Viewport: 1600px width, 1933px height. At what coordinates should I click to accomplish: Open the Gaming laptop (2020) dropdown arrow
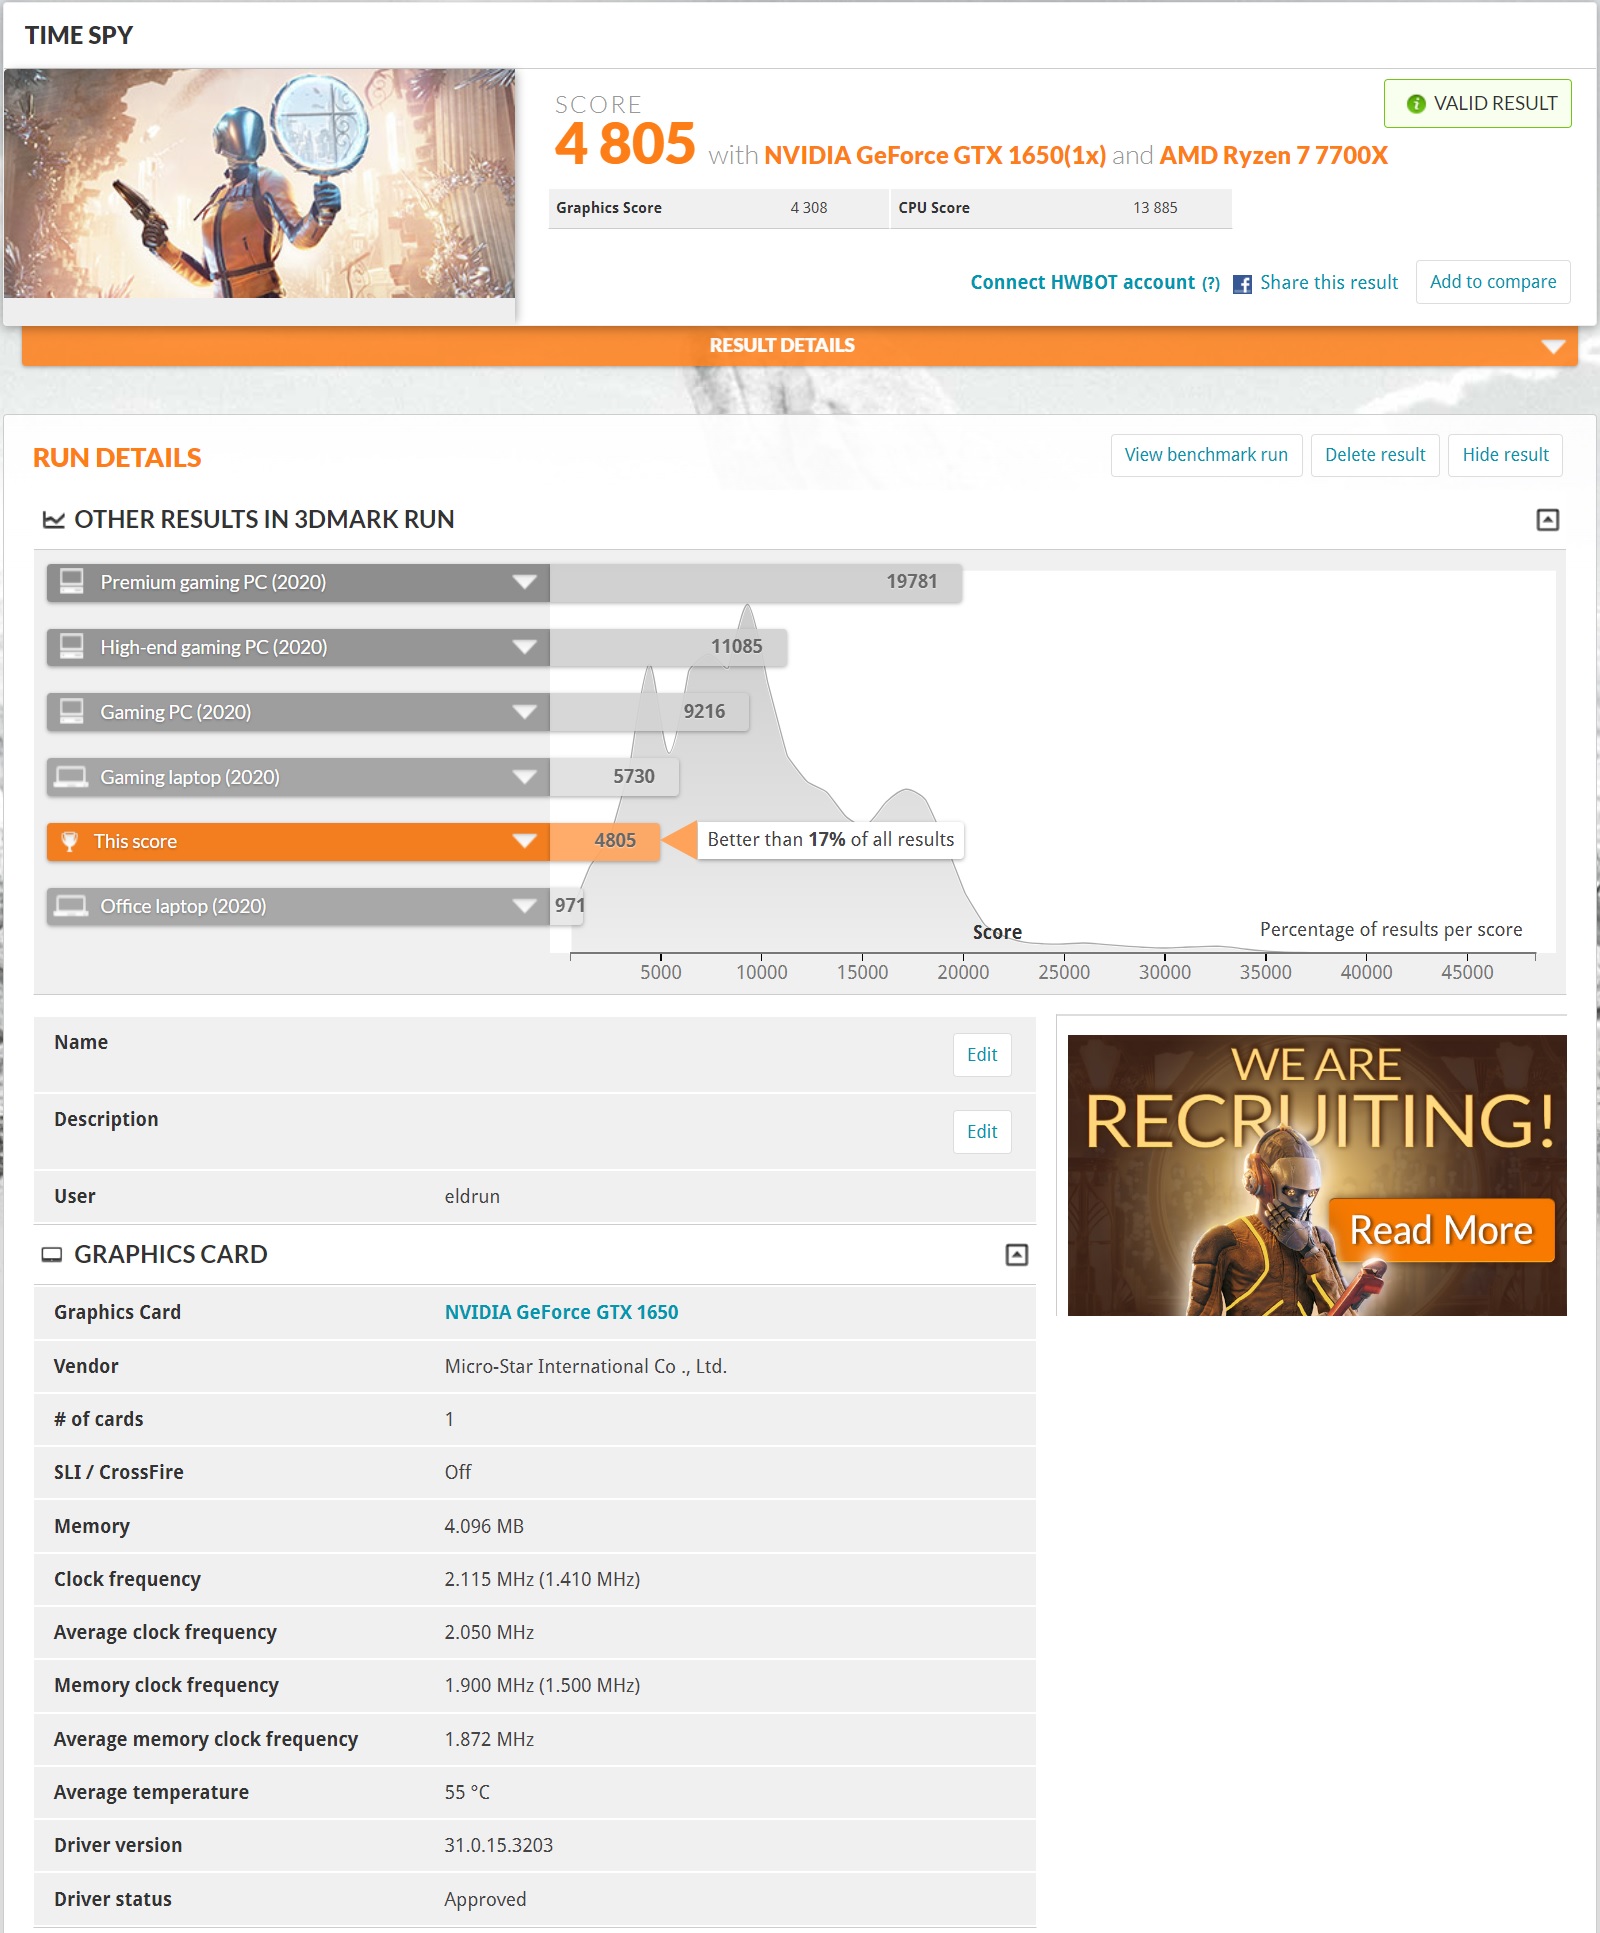click(524, 777)
